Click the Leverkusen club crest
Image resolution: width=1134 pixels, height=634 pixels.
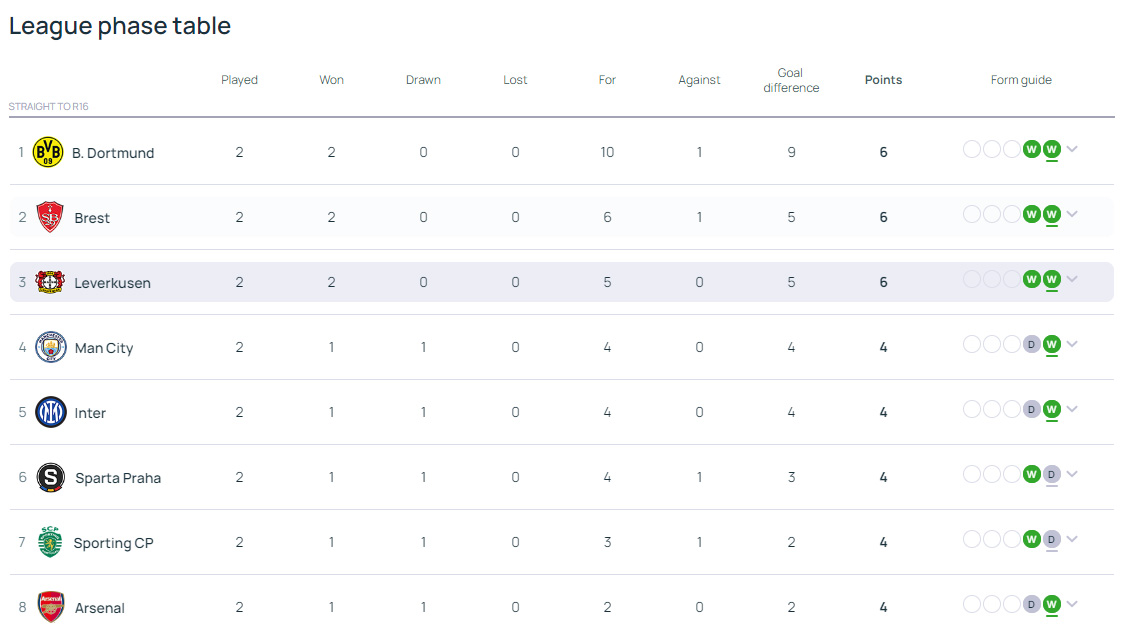[50, 283]
